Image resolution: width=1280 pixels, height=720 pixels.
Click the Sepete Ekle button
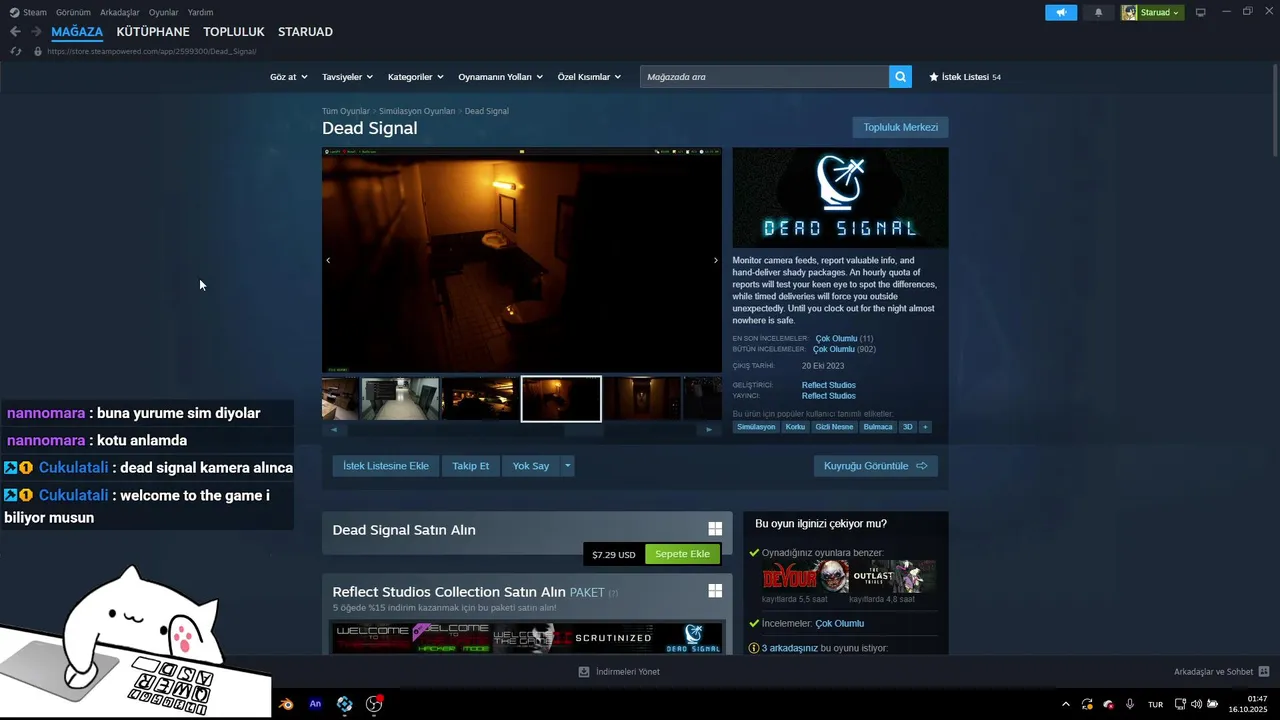682,554
